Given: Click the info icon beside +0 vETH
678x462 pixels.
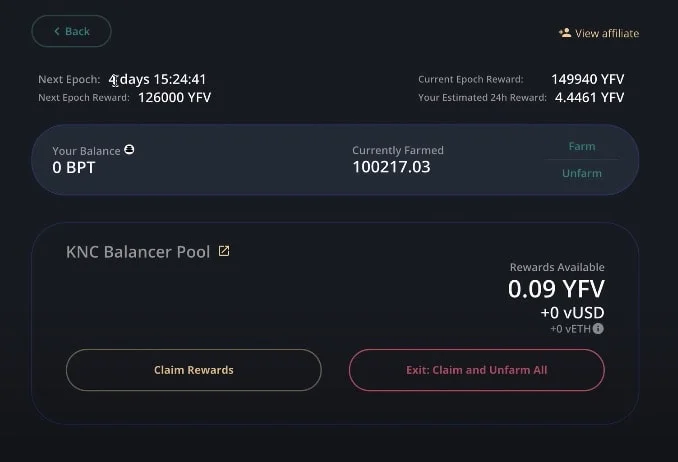Looking at the screenshot, I should click(598, 328).
